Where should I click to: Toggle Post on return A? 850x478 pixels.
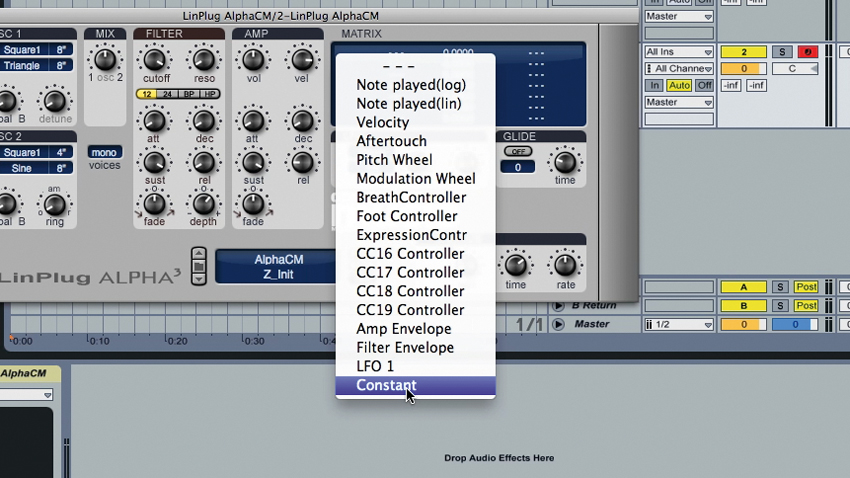pyautogui.click(x=806, y=287)
